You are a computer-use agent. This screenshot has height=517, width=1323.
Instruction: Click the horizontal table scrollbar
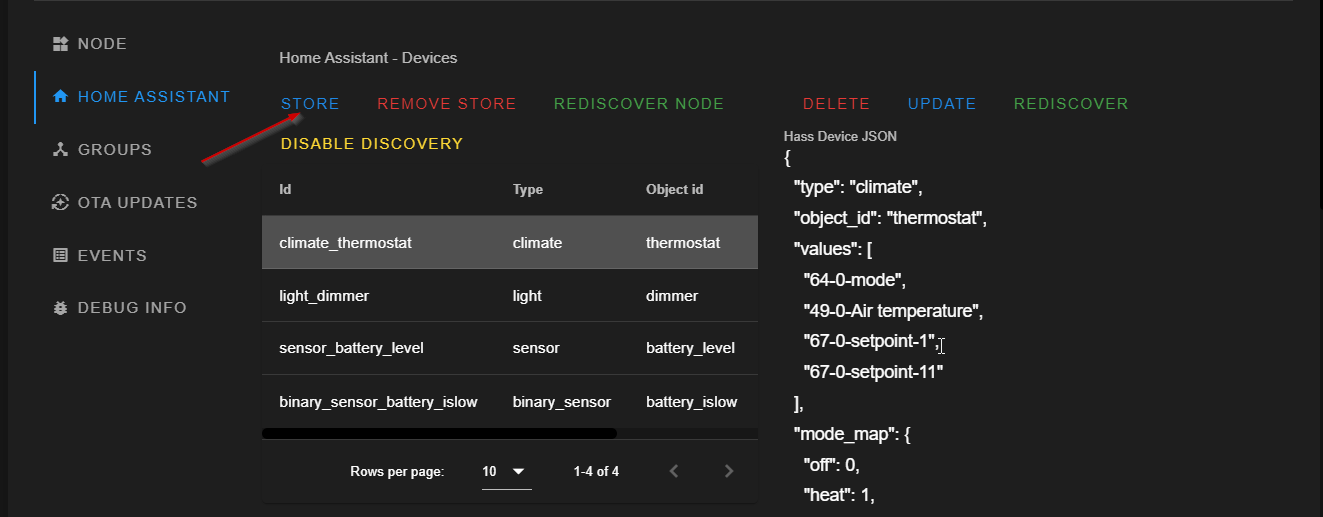439,434
